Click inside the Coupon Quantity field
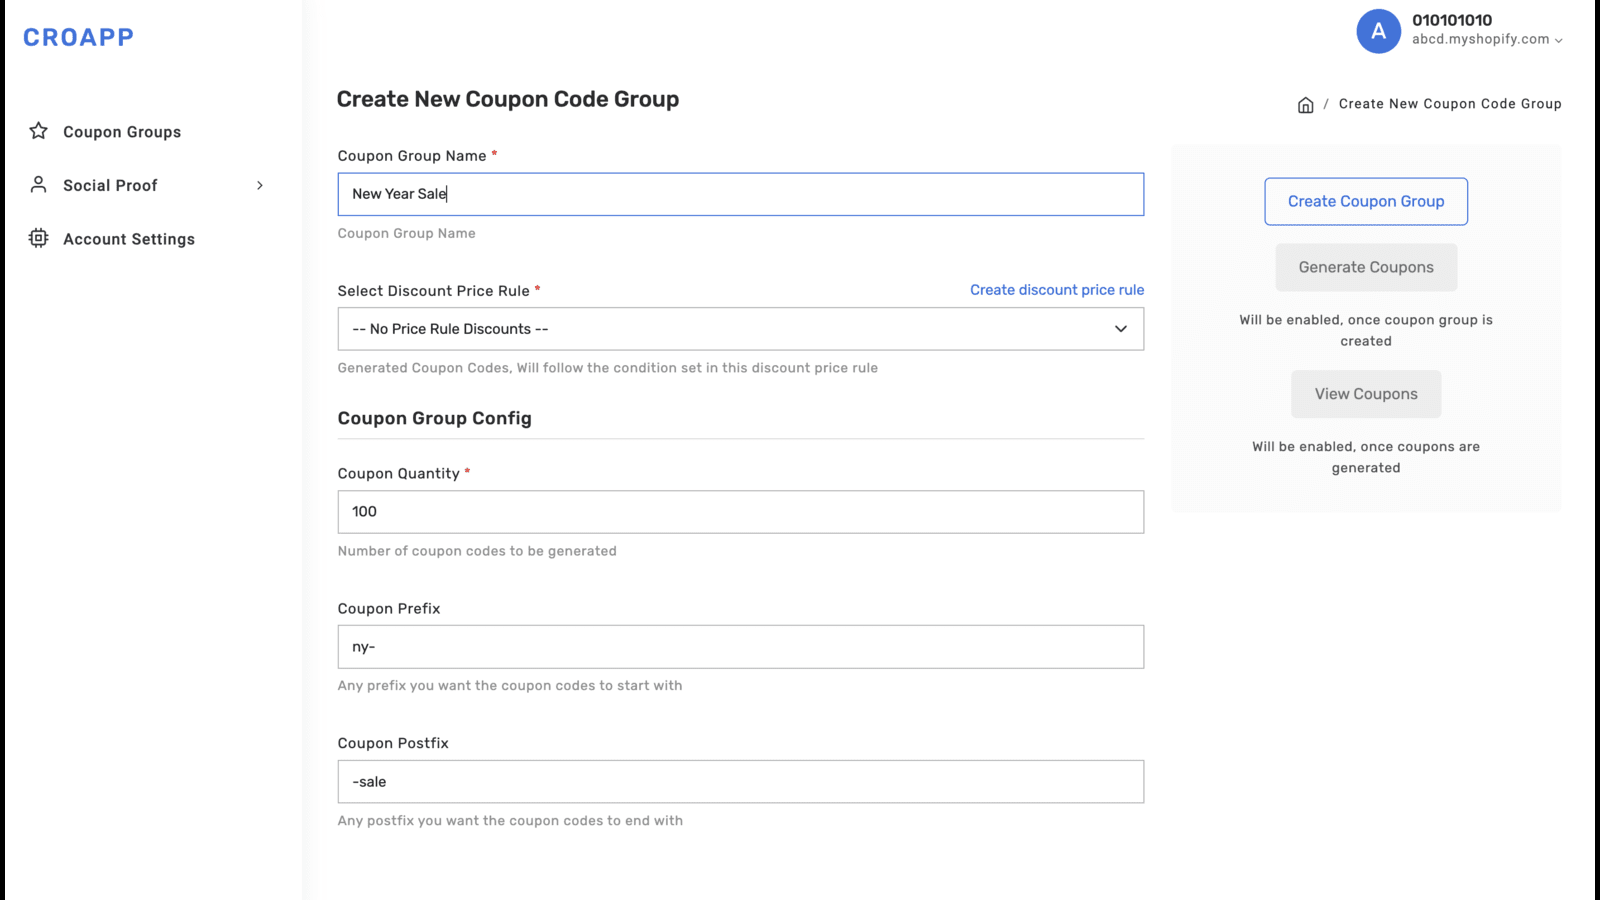The height and width of the screenshot is (900, 1600). [740, 511]
